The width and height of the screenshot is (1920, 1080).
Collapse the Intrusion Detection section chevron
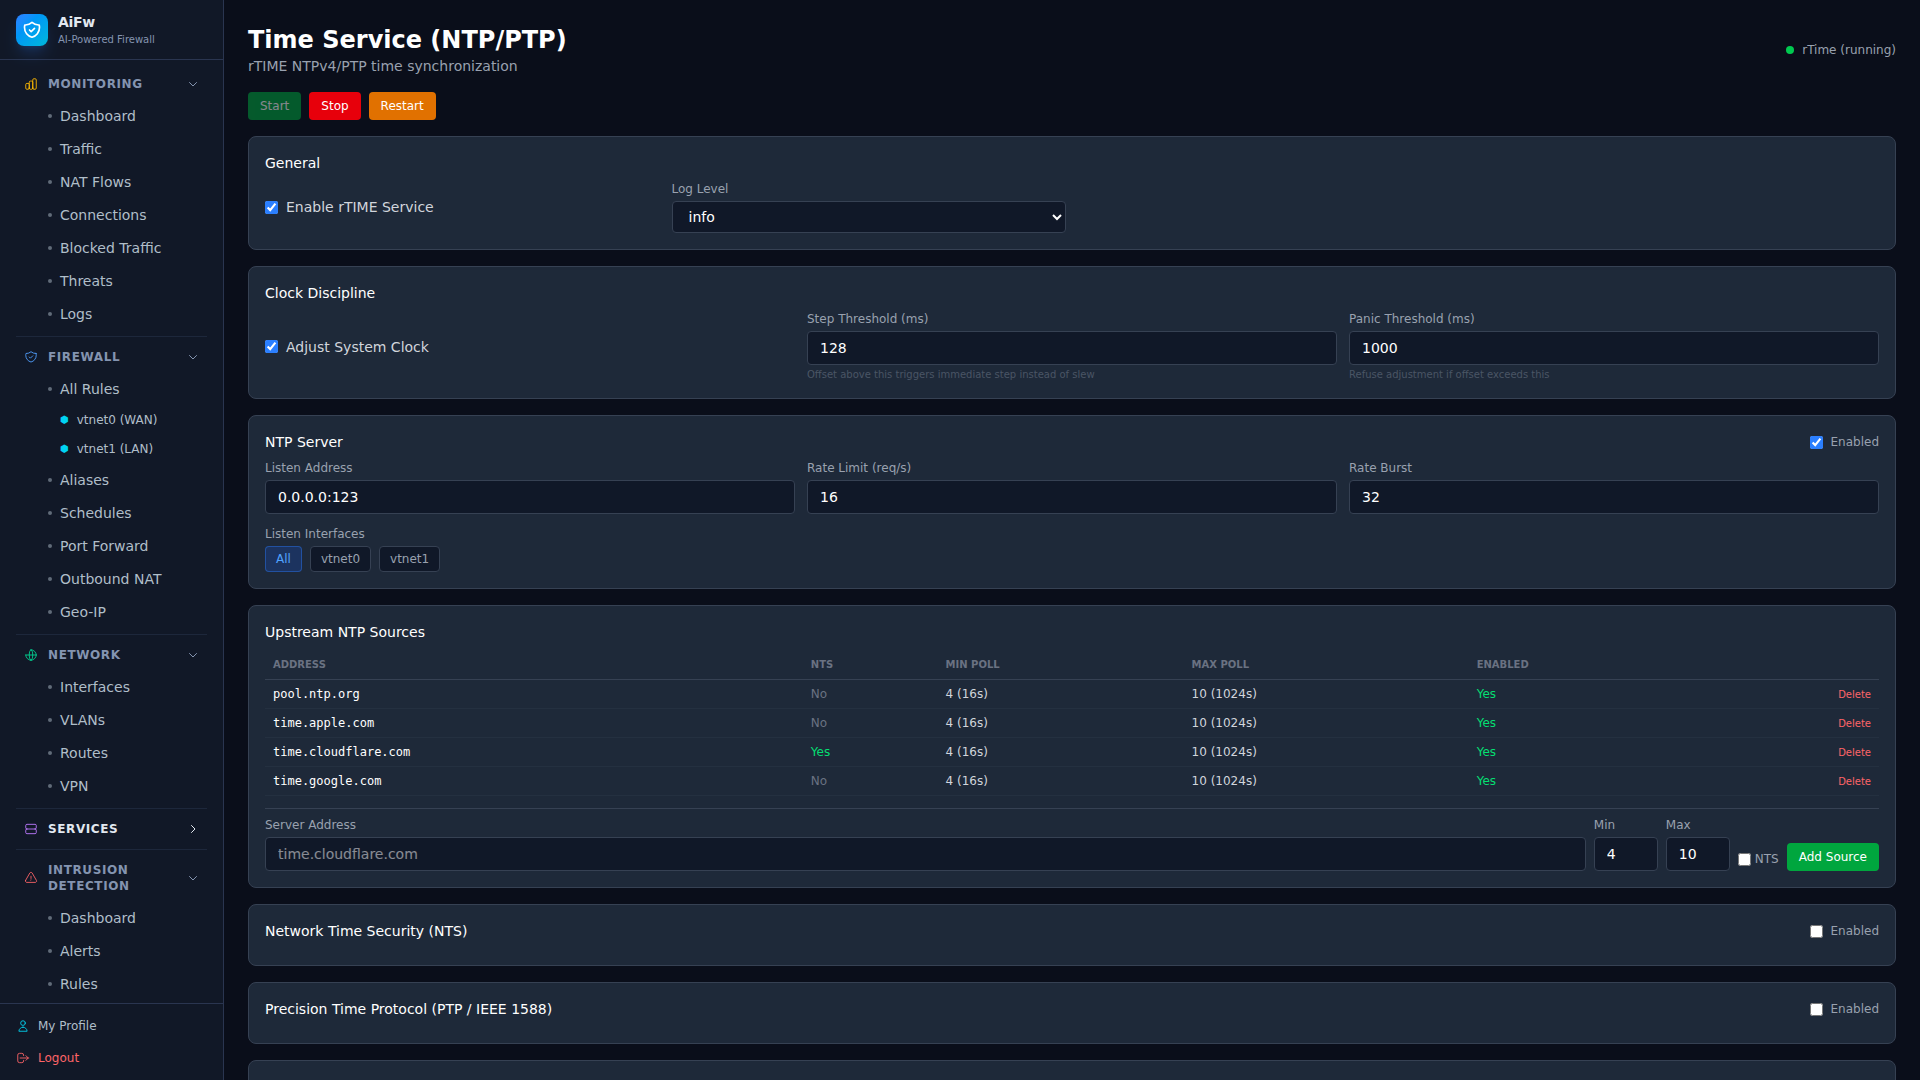pyautogui.click(x=193, y=878)
